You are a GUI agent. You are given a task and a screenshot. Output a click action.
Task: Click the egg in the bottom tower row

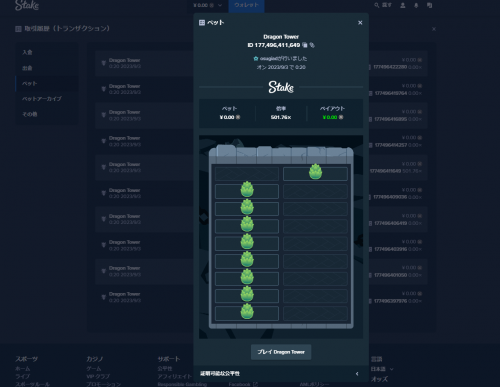click(x=247, y=311)
